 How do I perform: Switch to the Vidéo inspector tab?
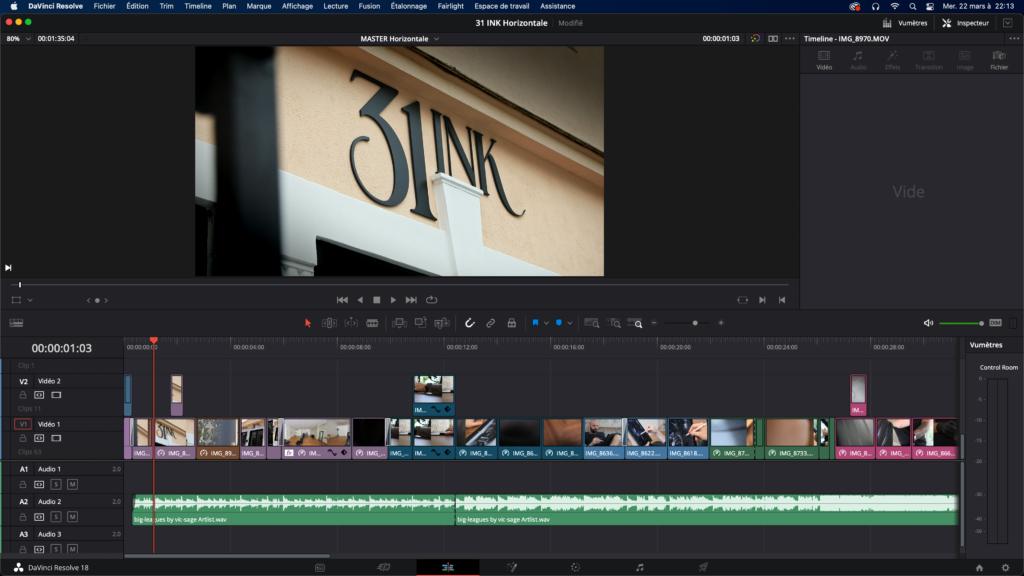tap(824, 60)
